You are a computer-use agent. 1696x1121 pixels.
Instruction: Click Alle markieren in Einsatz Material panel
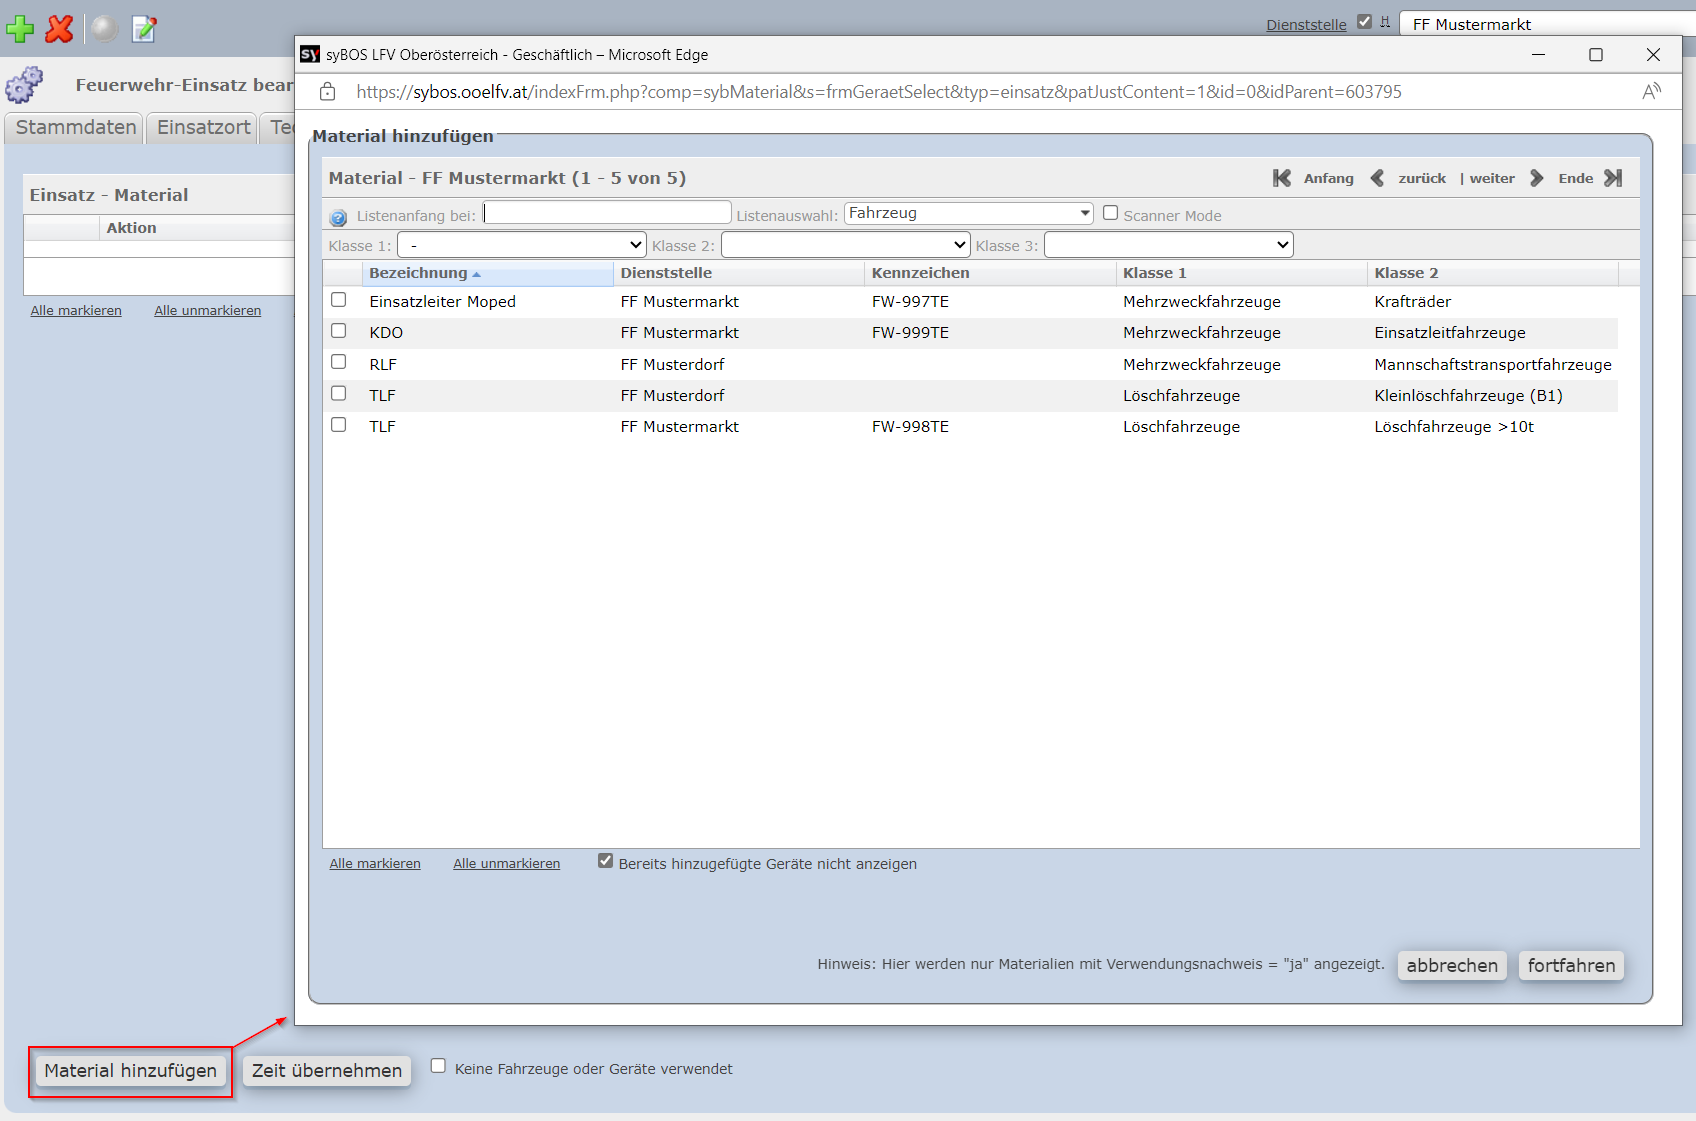click(x=76, y=311)
